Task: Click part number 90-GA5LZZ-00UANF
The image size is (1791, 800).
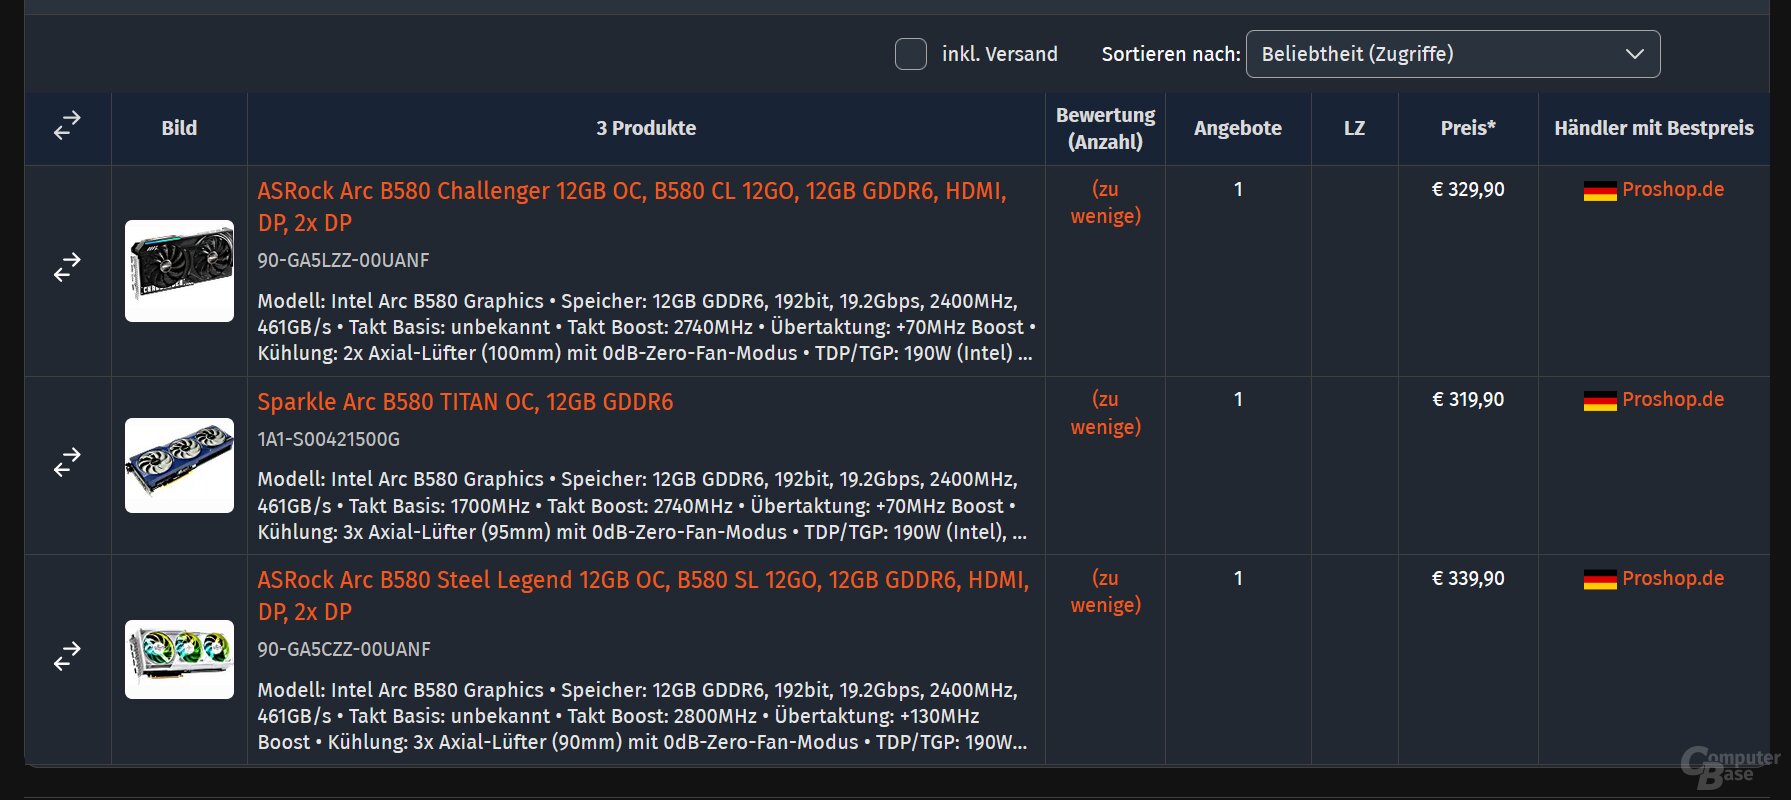Action: [343, 260]
